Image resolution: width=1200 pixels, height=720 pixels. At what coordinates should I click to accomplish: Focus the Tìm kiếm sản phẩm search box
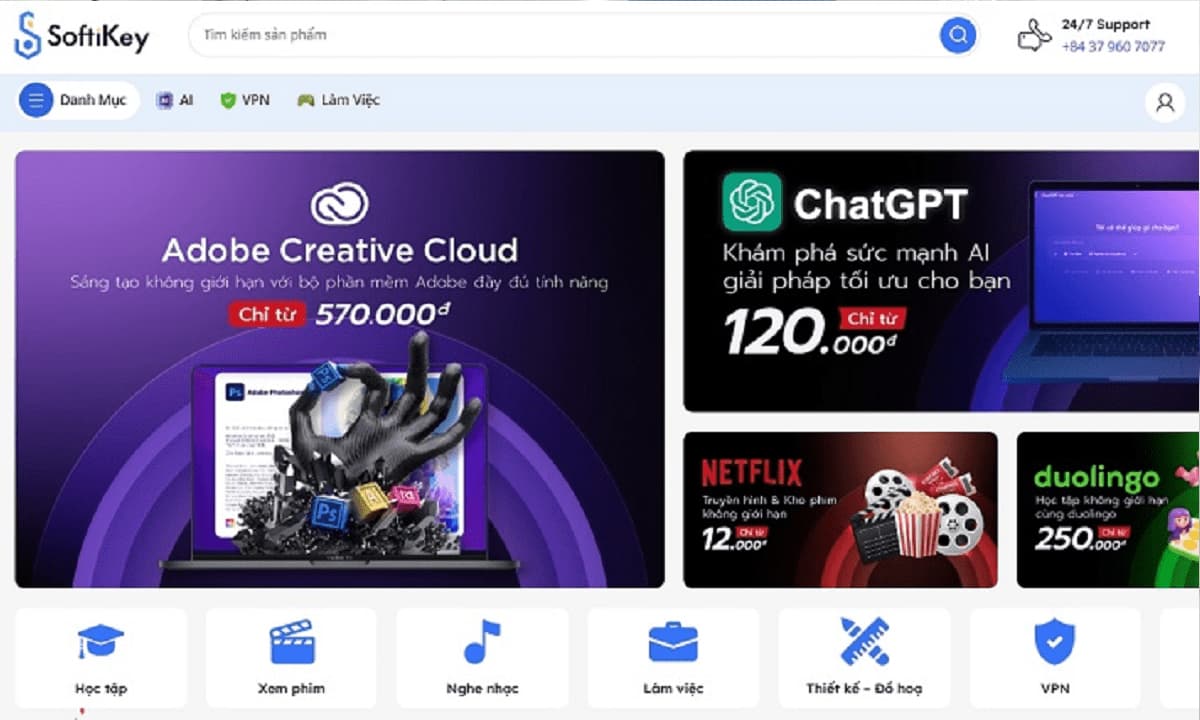tap(560, 35)
